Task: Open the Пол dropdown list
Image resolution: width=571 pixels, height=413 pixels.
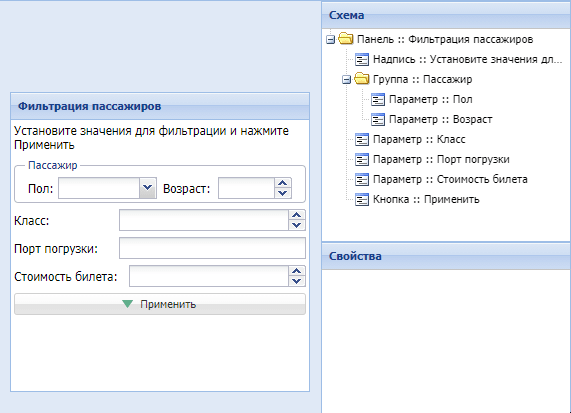Action: click(147, 188)
